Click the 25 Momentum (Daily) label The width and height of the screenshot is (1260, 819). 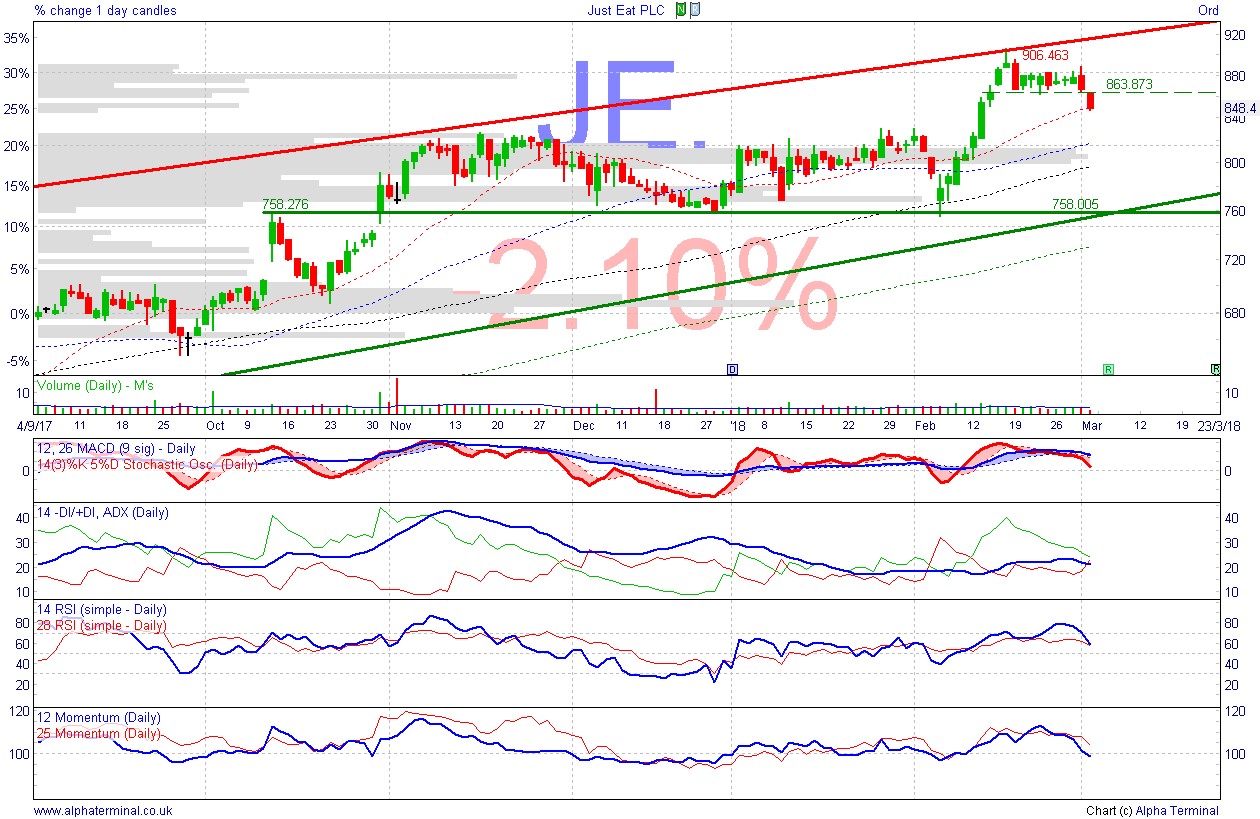(x=98, y=733)
